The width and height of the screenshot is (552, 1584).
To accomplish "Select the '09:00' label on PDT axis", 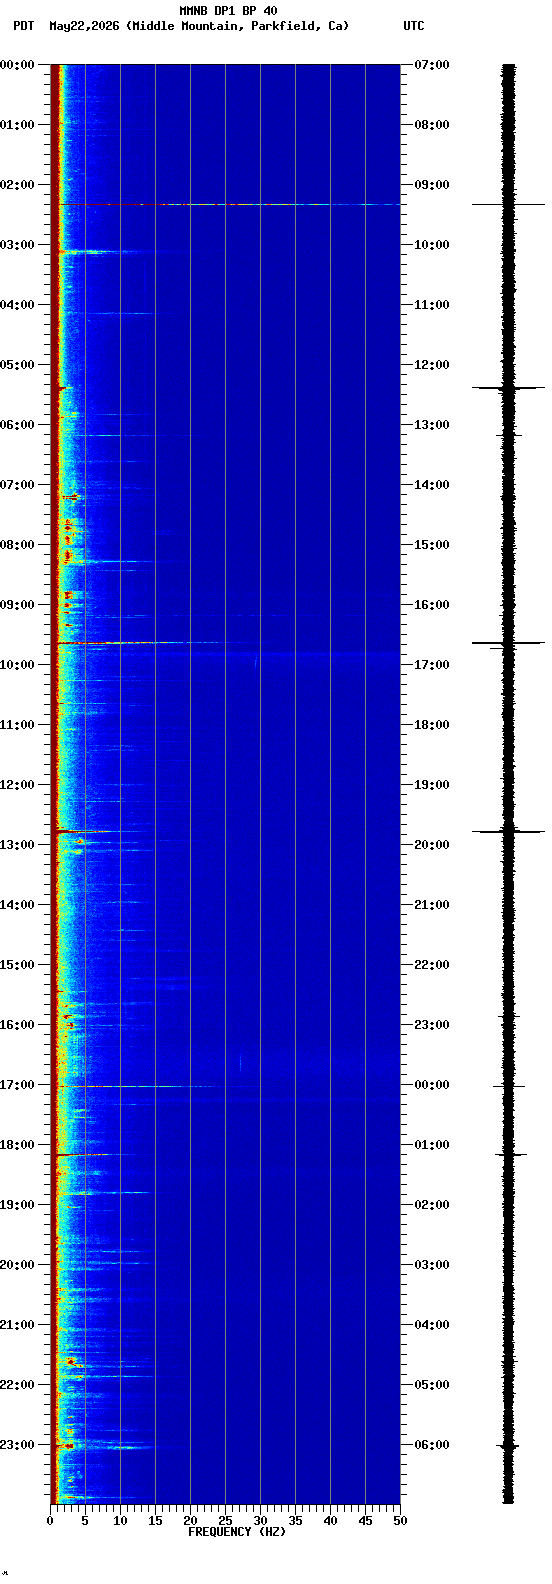I will (x=18, y=605).
